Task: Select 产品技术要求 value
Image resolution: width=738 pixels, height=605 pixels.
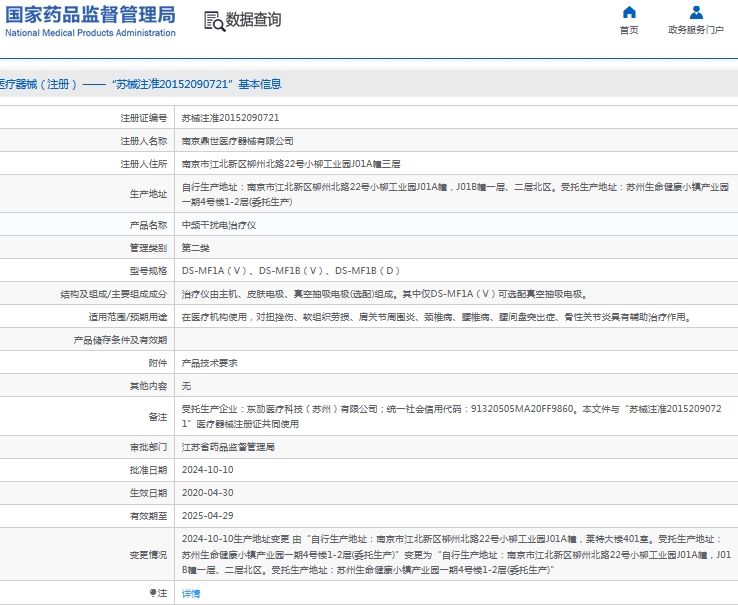Action: (x=210, y=363)
